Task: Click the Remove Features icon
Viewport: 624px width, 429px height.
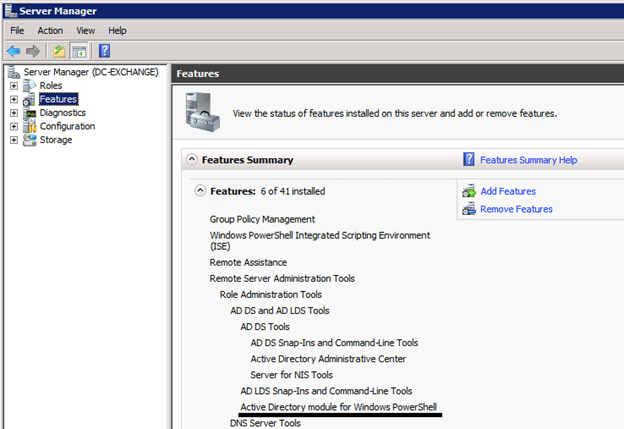Action: tap(469, 209)
